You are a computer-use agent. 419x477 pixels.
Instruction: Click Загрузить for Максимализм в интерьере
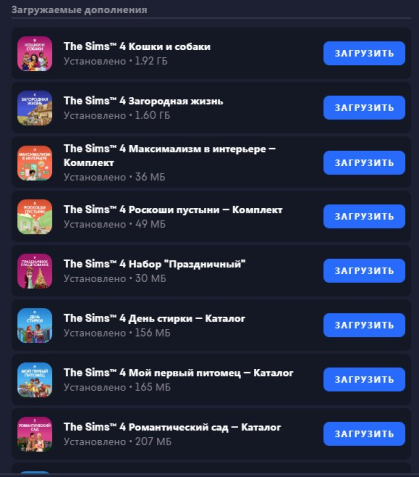coord(364,163)
